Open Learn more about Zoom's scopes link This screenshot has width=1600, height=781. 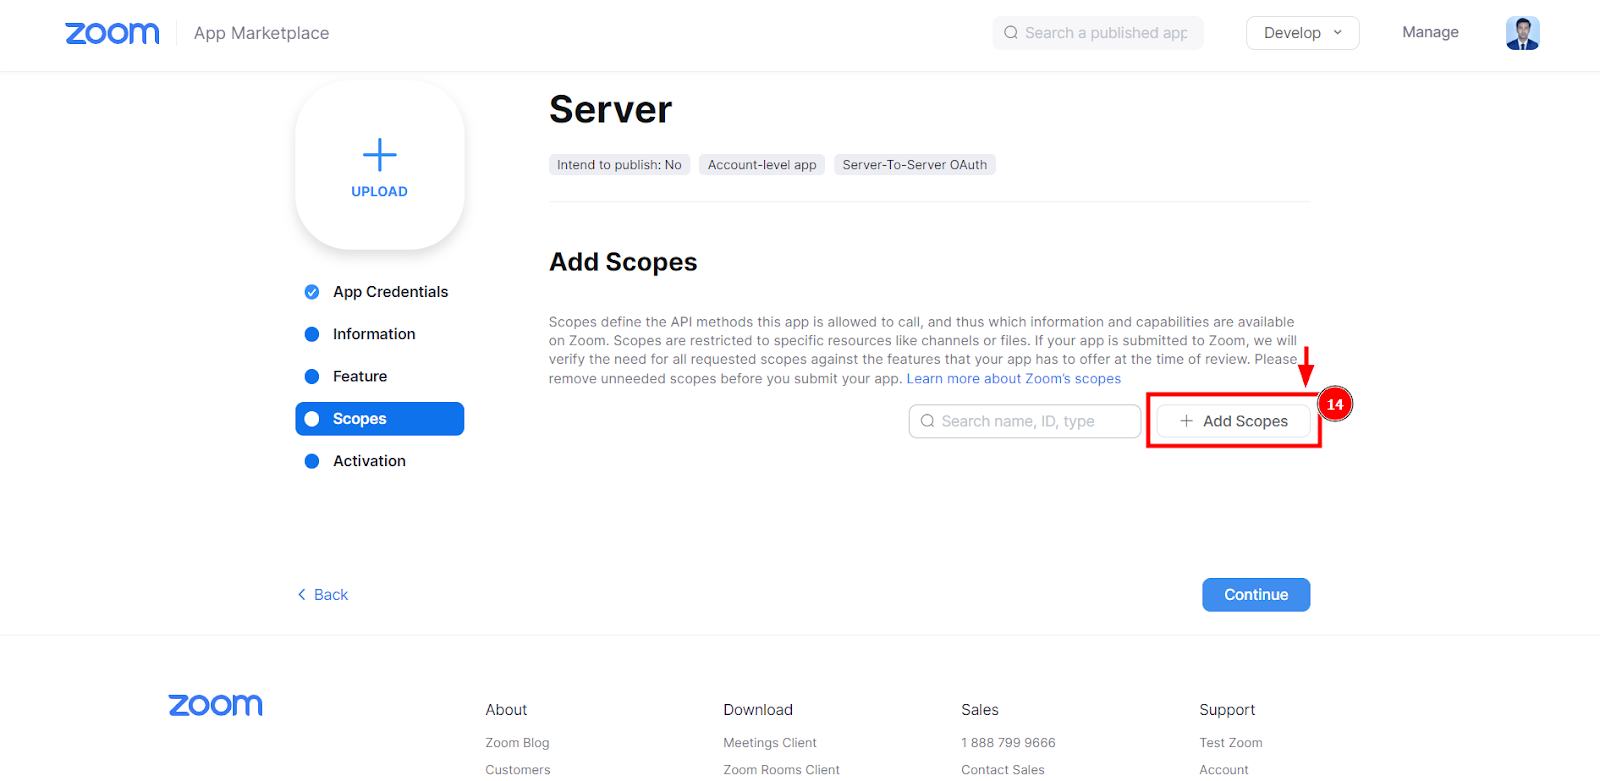[x=1013, y=379]
